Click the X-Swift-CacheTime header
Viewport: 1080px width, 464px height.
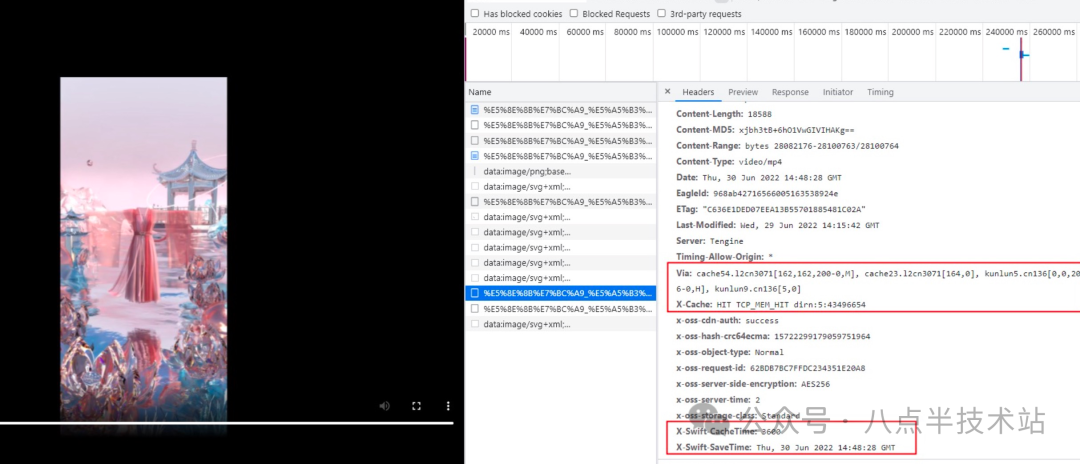coord(729,431)
